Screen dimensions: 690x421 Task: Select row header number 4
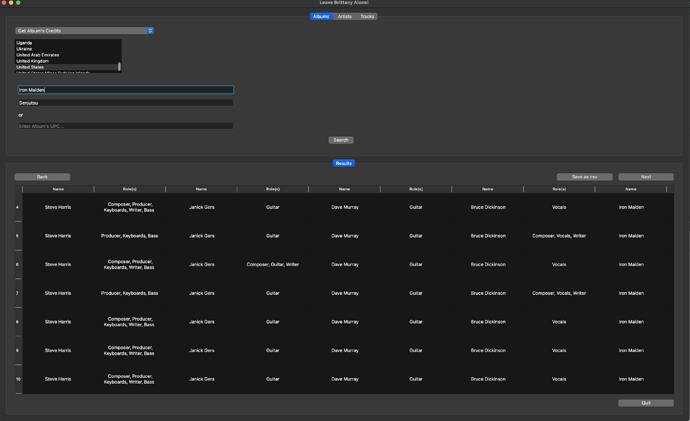tap(18, 207)
